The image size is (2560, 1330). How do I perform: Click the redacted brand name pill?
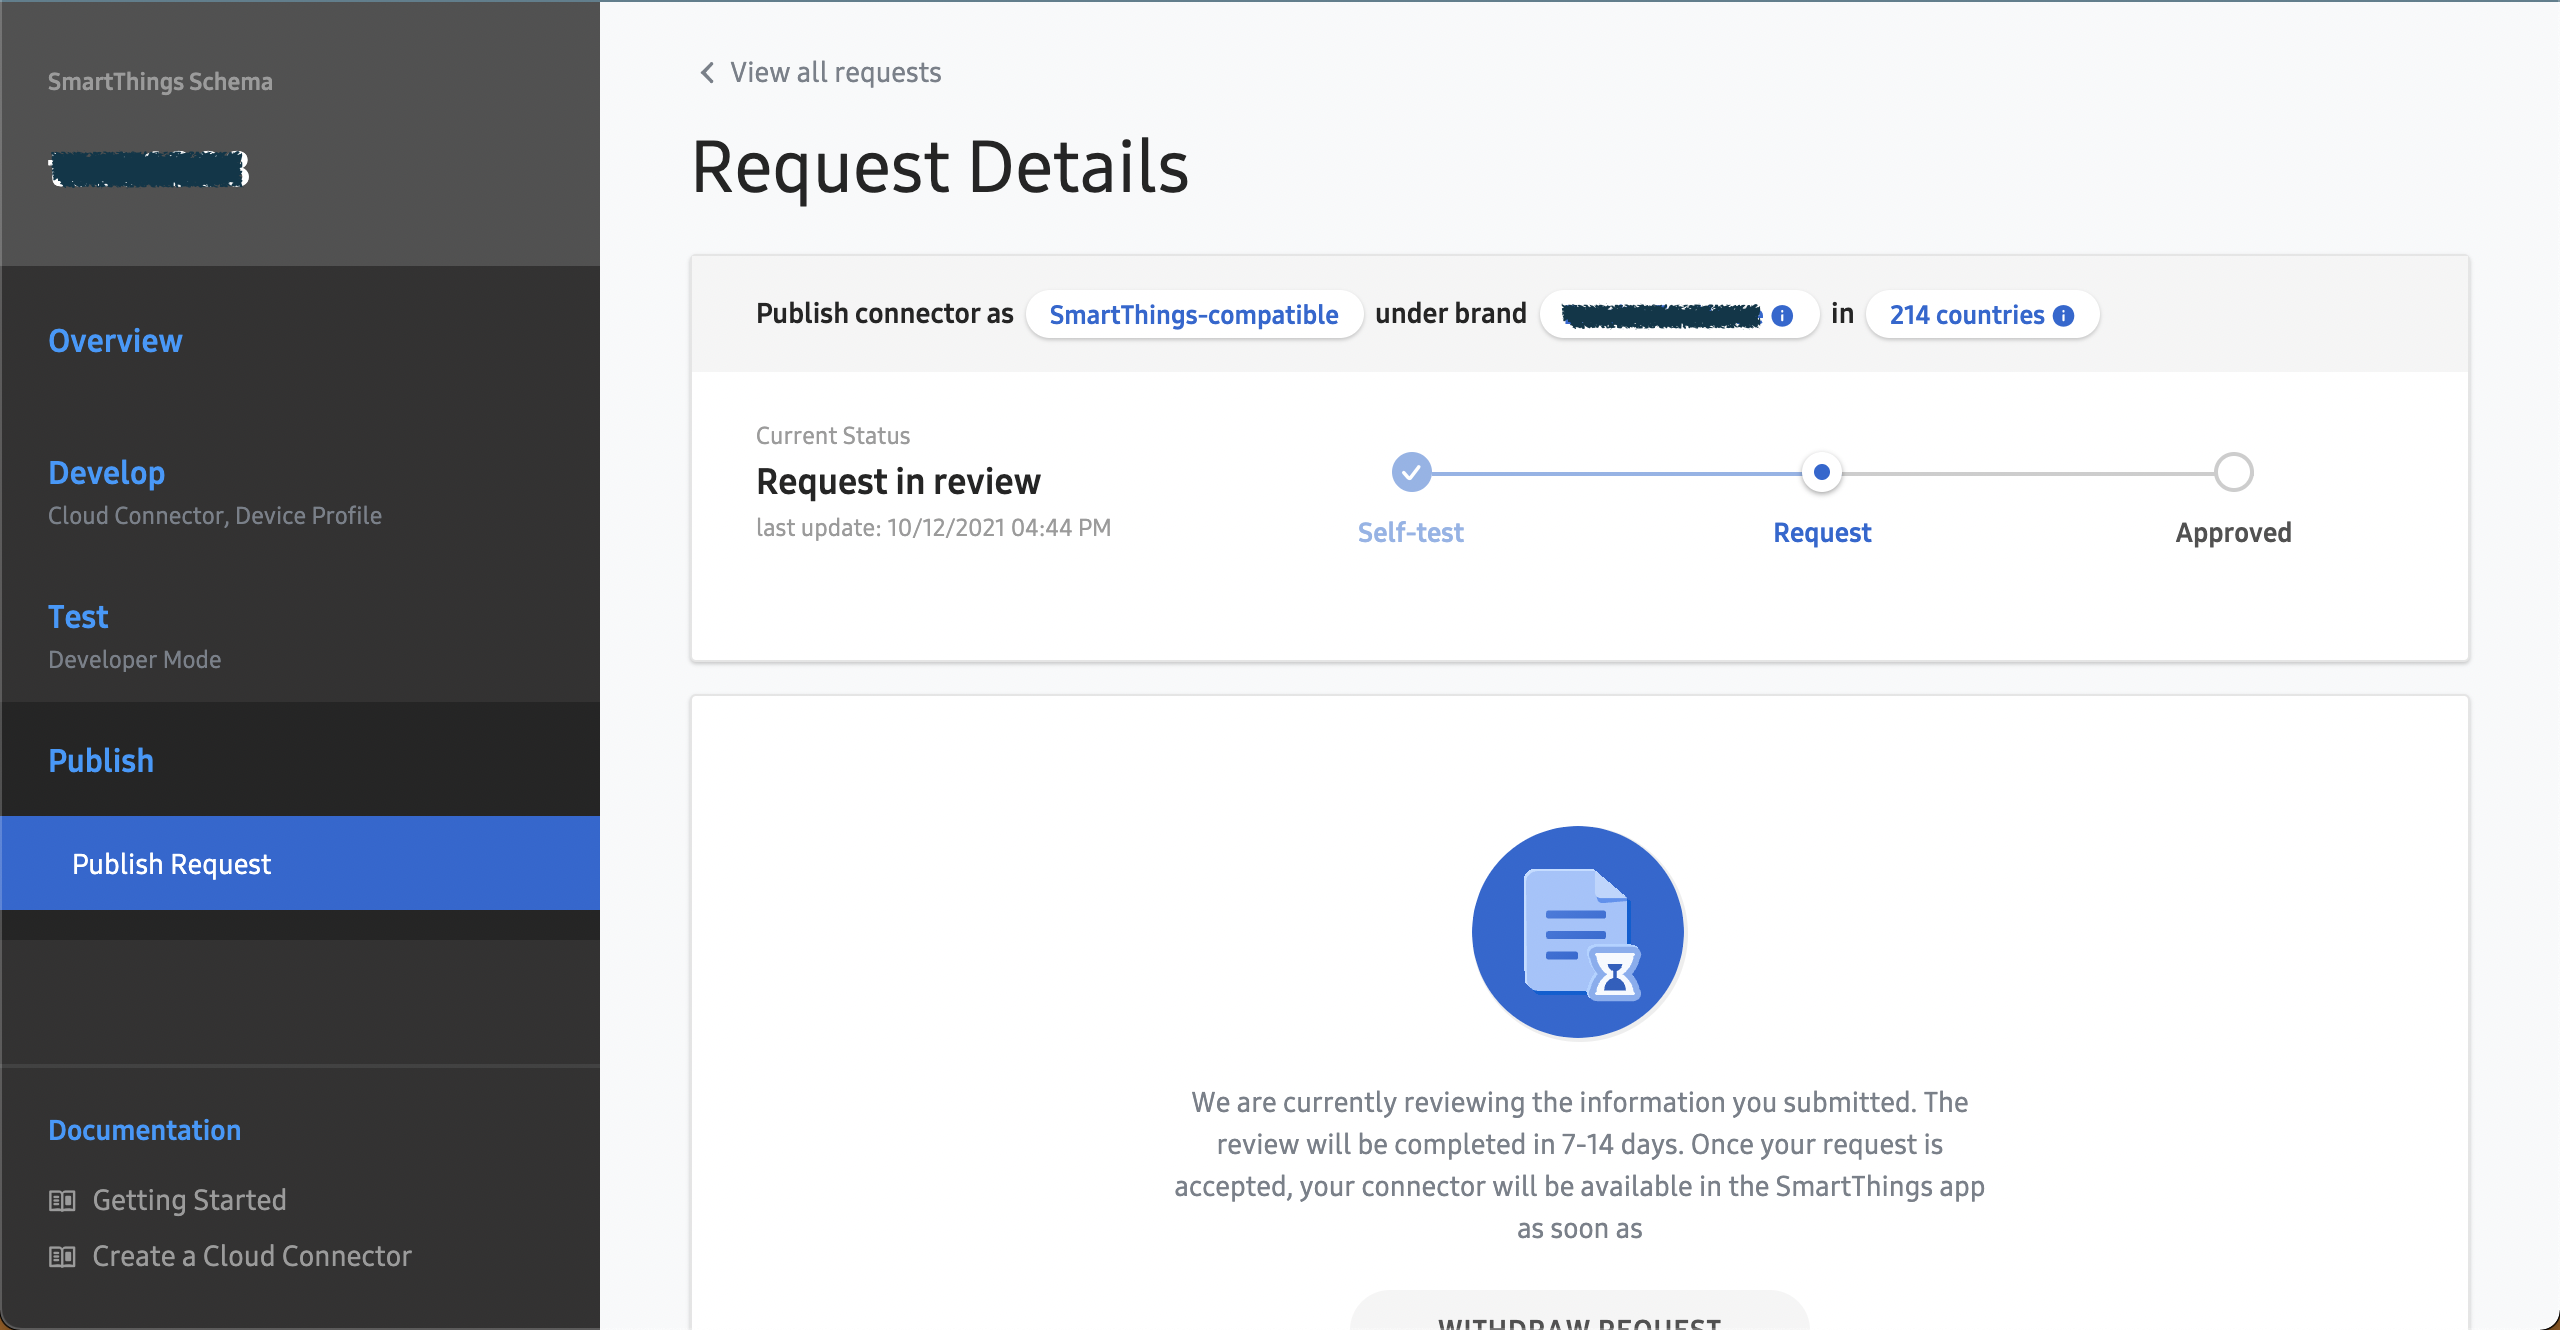[x=1678, y=315]
